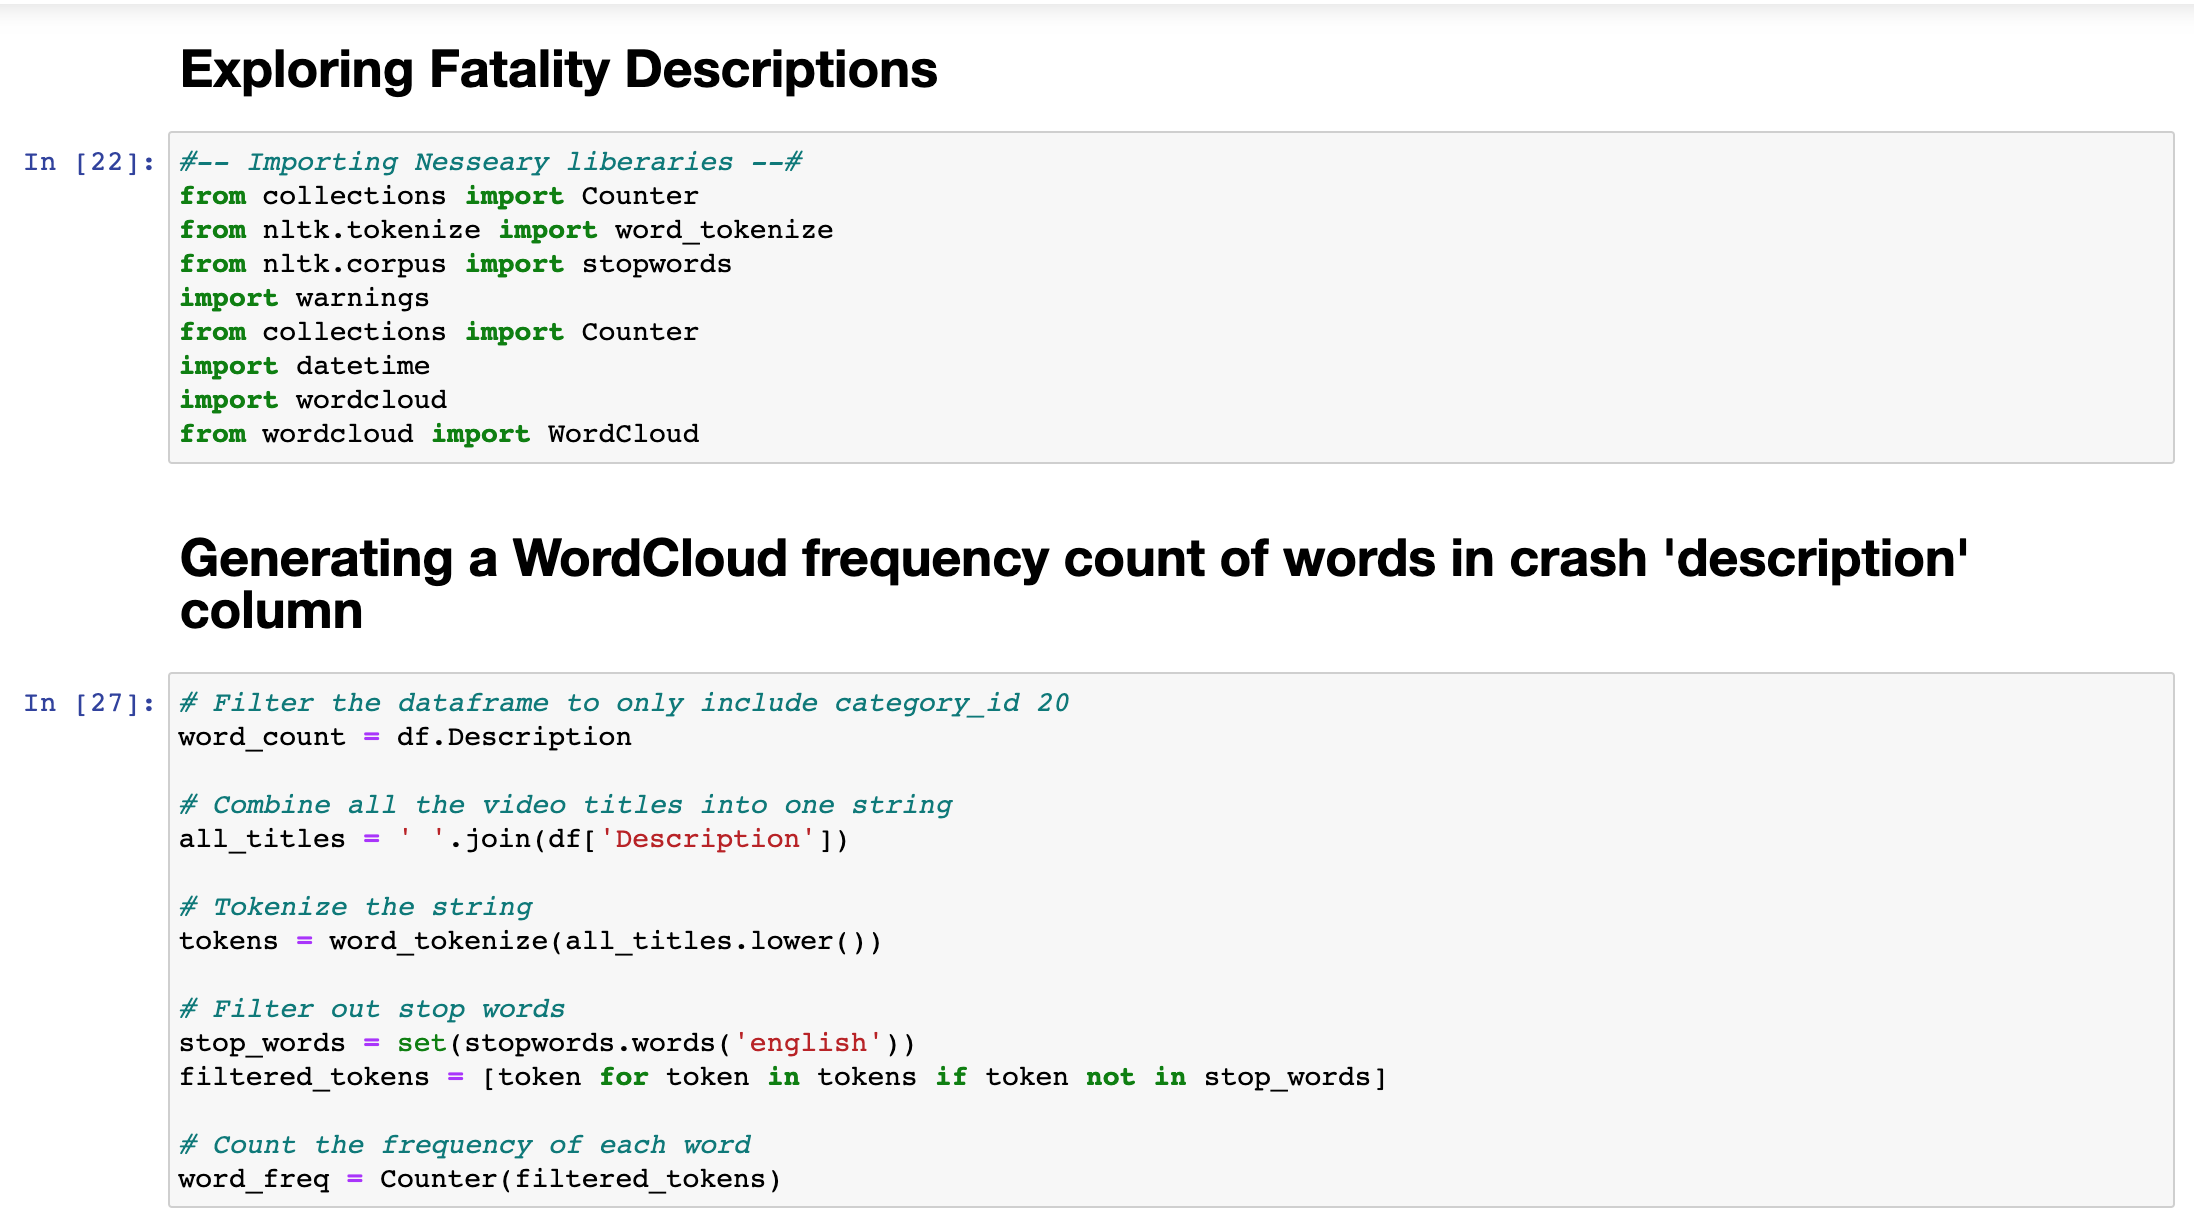Click the 'Tokenize the string' comment
This screenshot has height=1218, width=2194.
coord(356,907)
